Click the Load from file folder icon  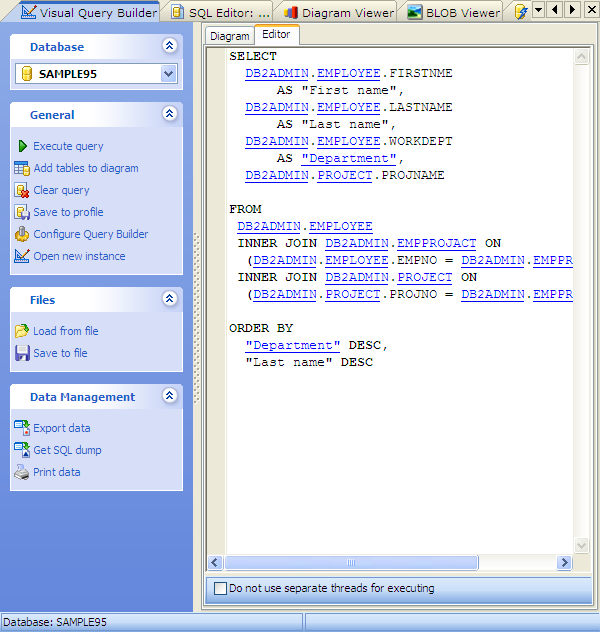[22, 331]
